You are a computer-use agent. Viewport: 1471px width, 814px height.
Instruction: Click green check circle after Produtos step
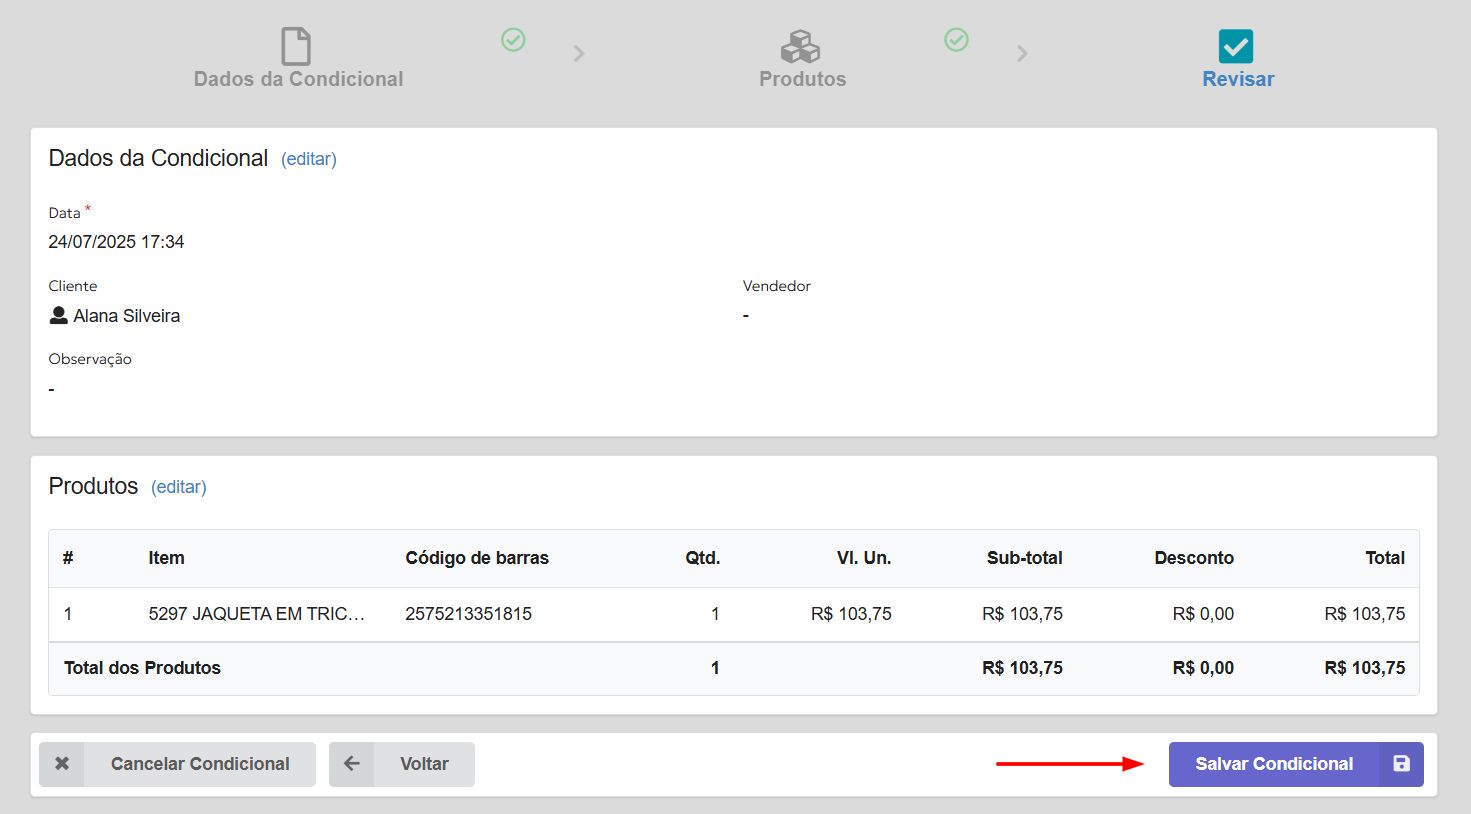pyautogui.click(x=956, y=40)
